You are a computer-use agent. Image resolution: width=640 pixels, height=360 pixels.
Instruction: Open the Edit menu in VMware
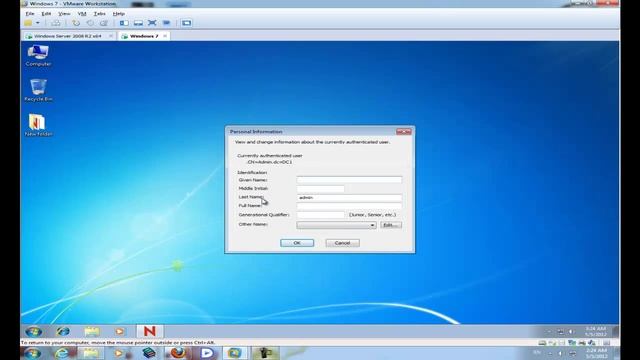46,13
